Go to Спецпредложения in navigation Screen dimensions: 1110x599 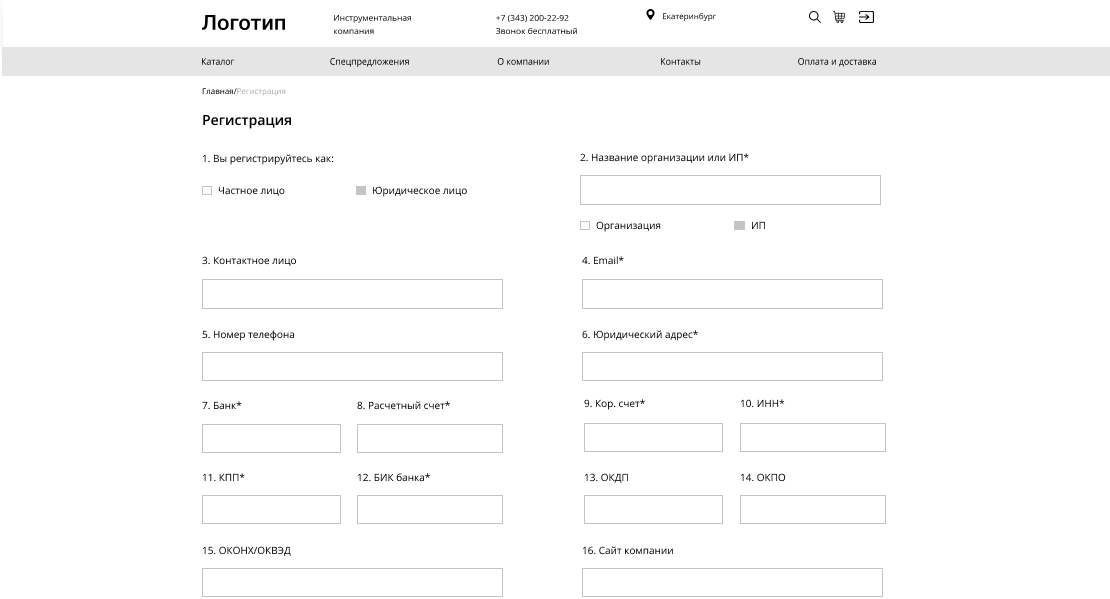coord(369,62)
